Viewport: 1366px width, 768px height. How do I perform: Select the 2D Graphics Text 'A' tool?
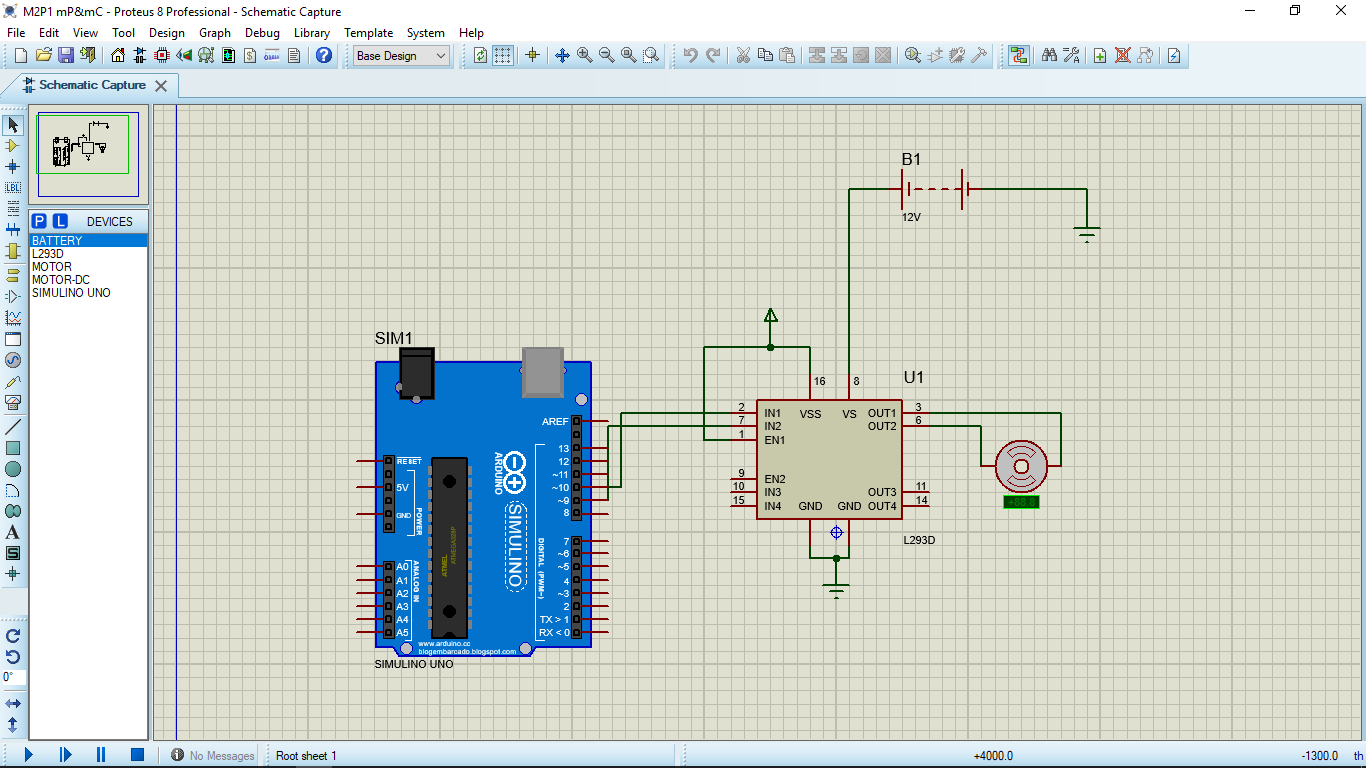coord(13,532)
